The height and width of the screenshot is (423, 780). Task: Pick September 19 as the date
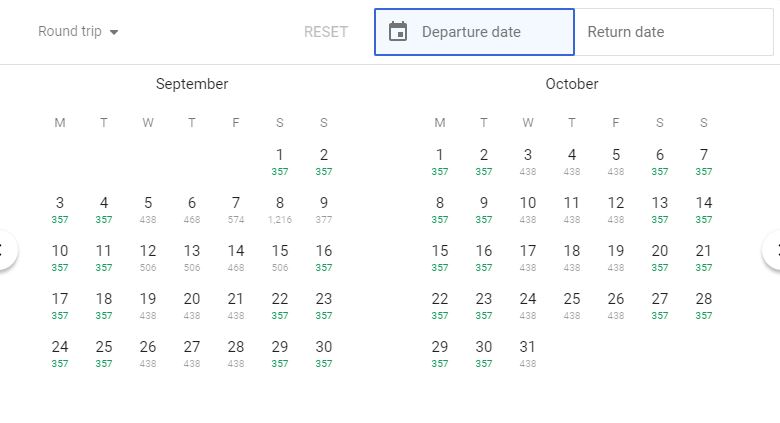tap(148, 304)
